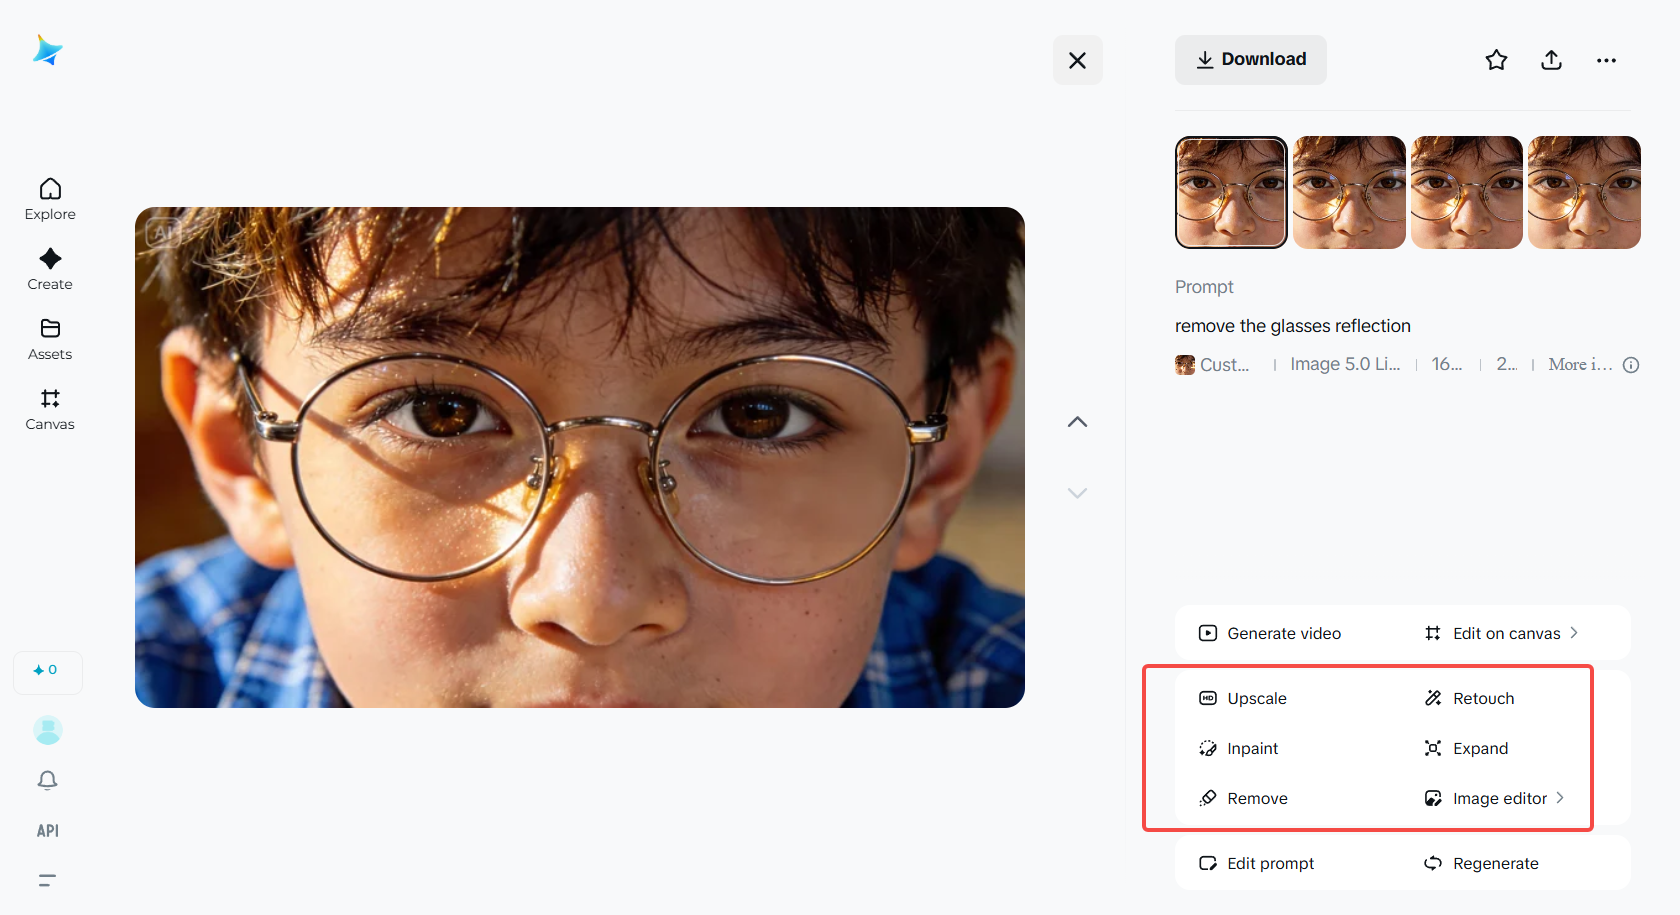Open notifications bell
Viewport: 1680px width, 915px height.
click(47, 780)
